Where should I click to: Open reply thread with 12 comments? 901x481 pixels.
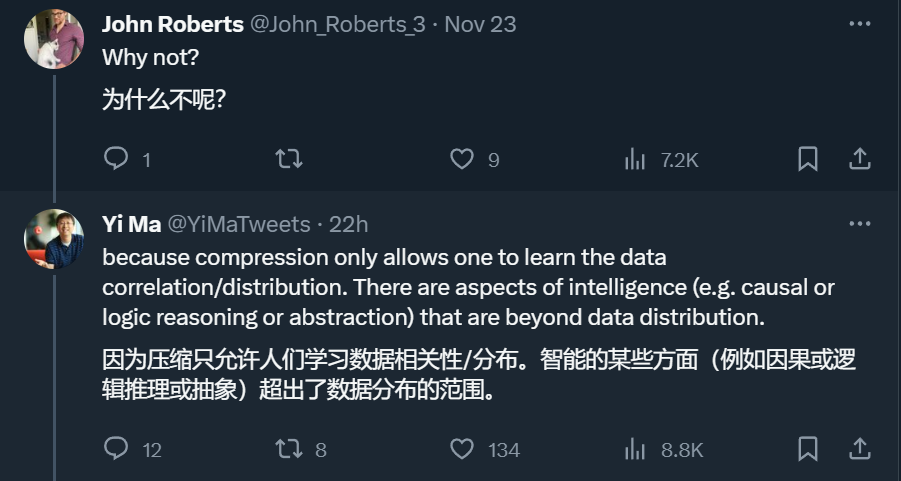(x=132, y=449)
